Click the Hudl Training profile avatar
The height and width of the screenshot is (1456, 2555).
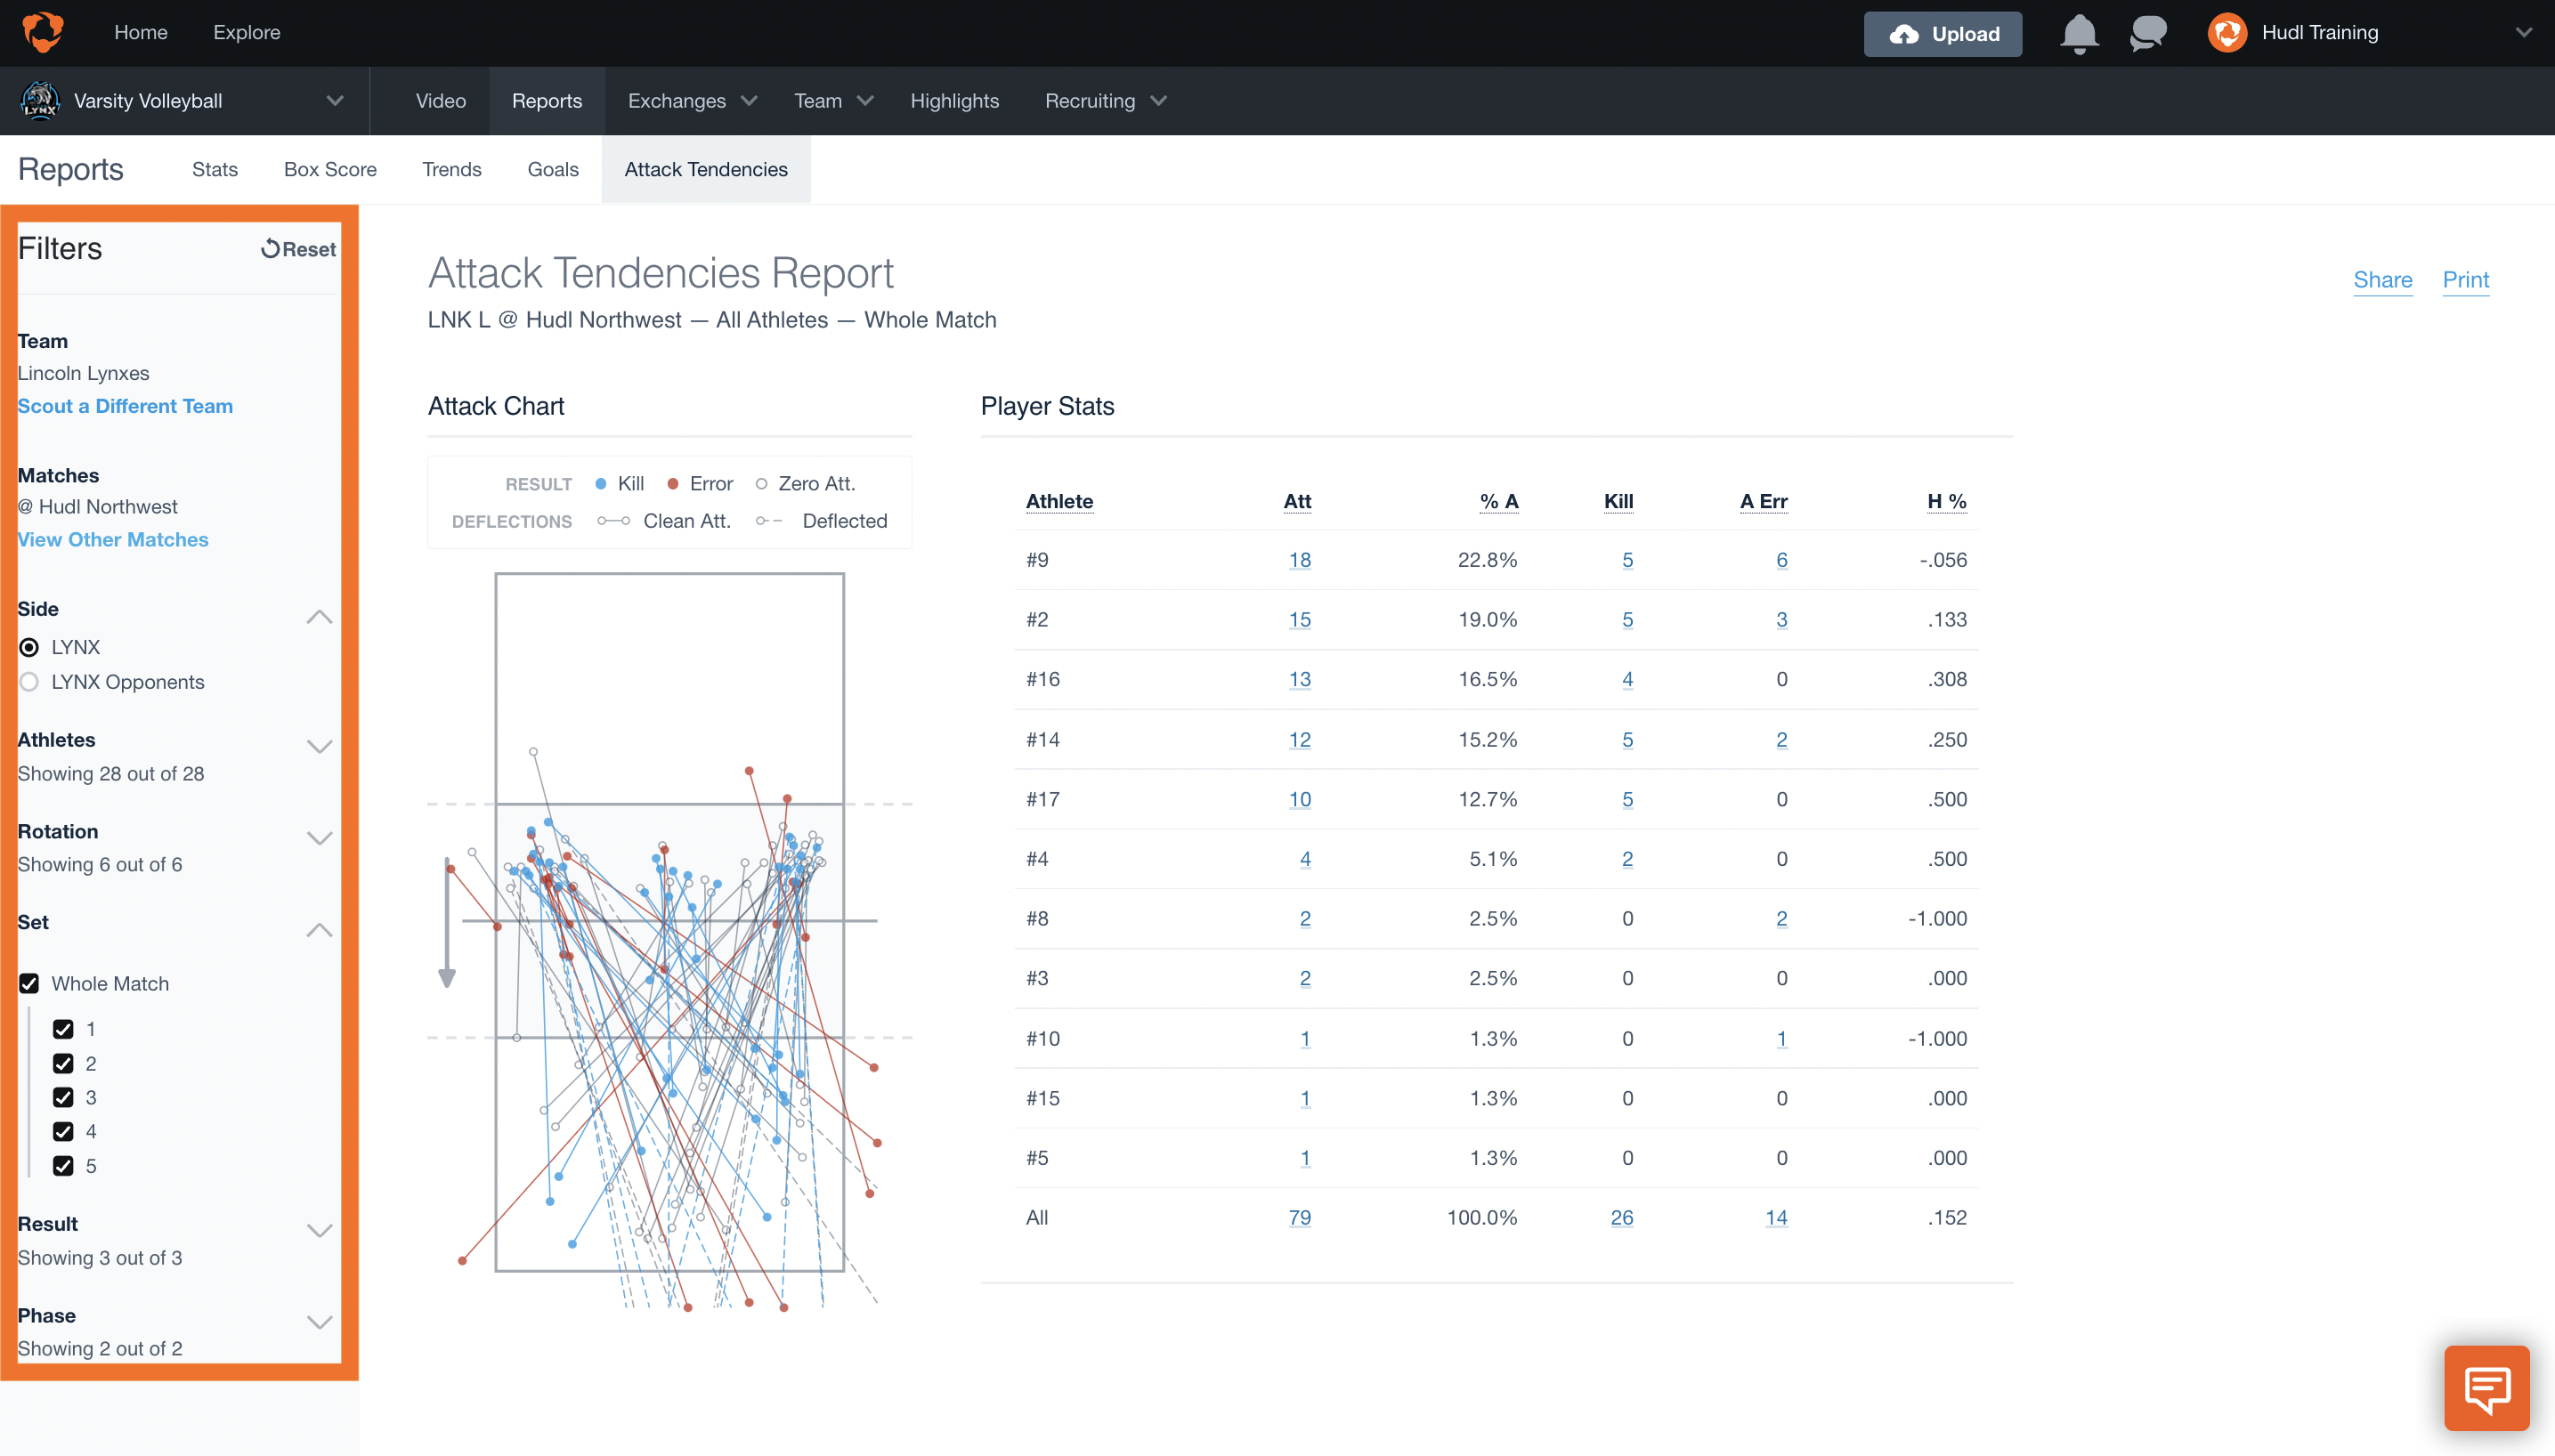2227,33
